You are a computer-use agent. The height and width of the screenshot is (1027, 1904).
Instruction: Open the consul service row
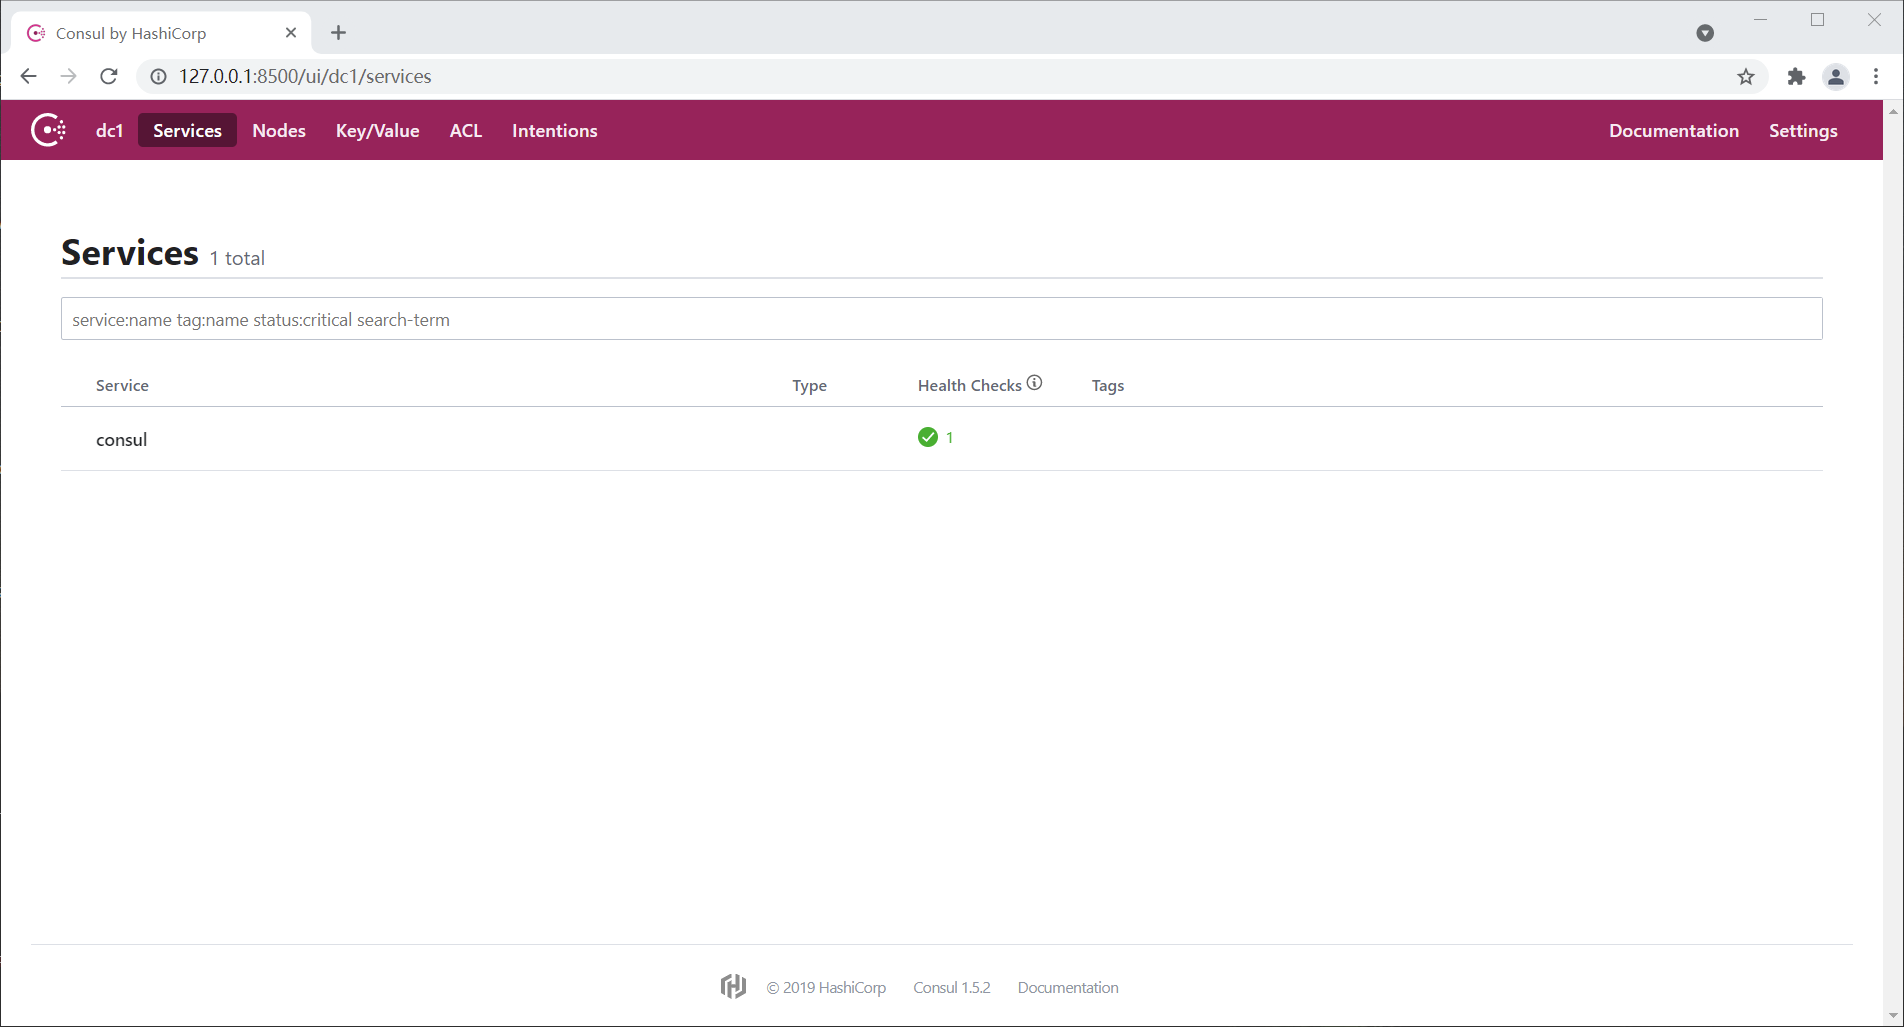941,439
